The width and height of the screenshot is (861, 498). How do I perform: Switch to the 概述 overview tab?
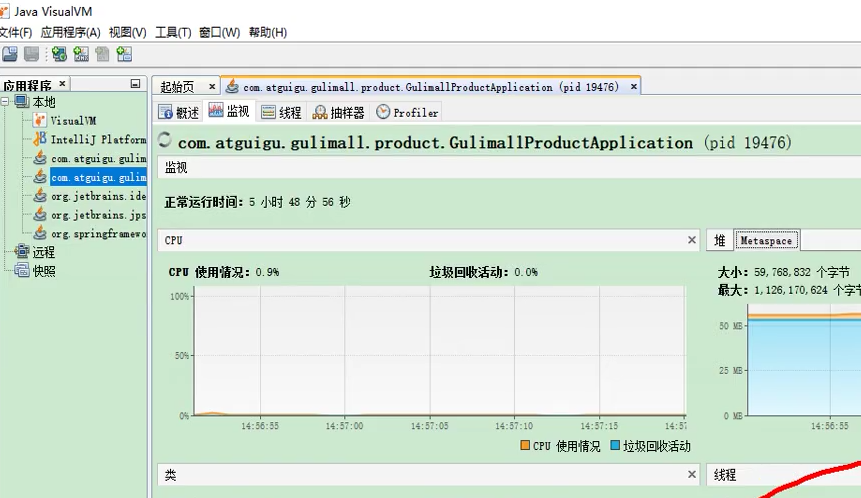coord(178,113)
